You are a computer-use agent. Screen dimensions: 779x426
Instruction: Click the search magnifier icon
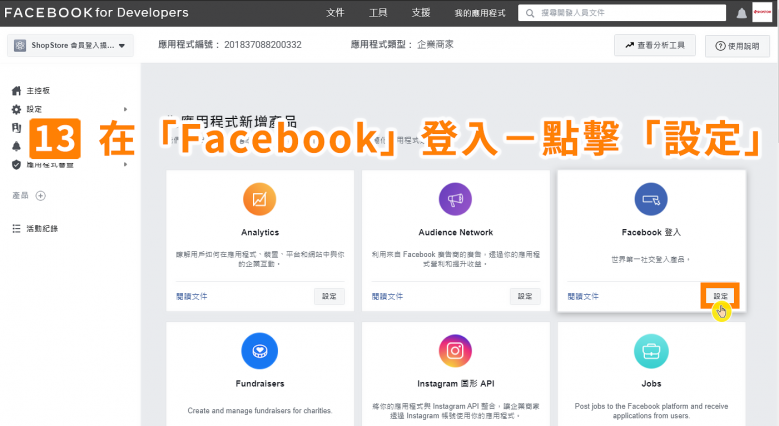coord(530,13)
